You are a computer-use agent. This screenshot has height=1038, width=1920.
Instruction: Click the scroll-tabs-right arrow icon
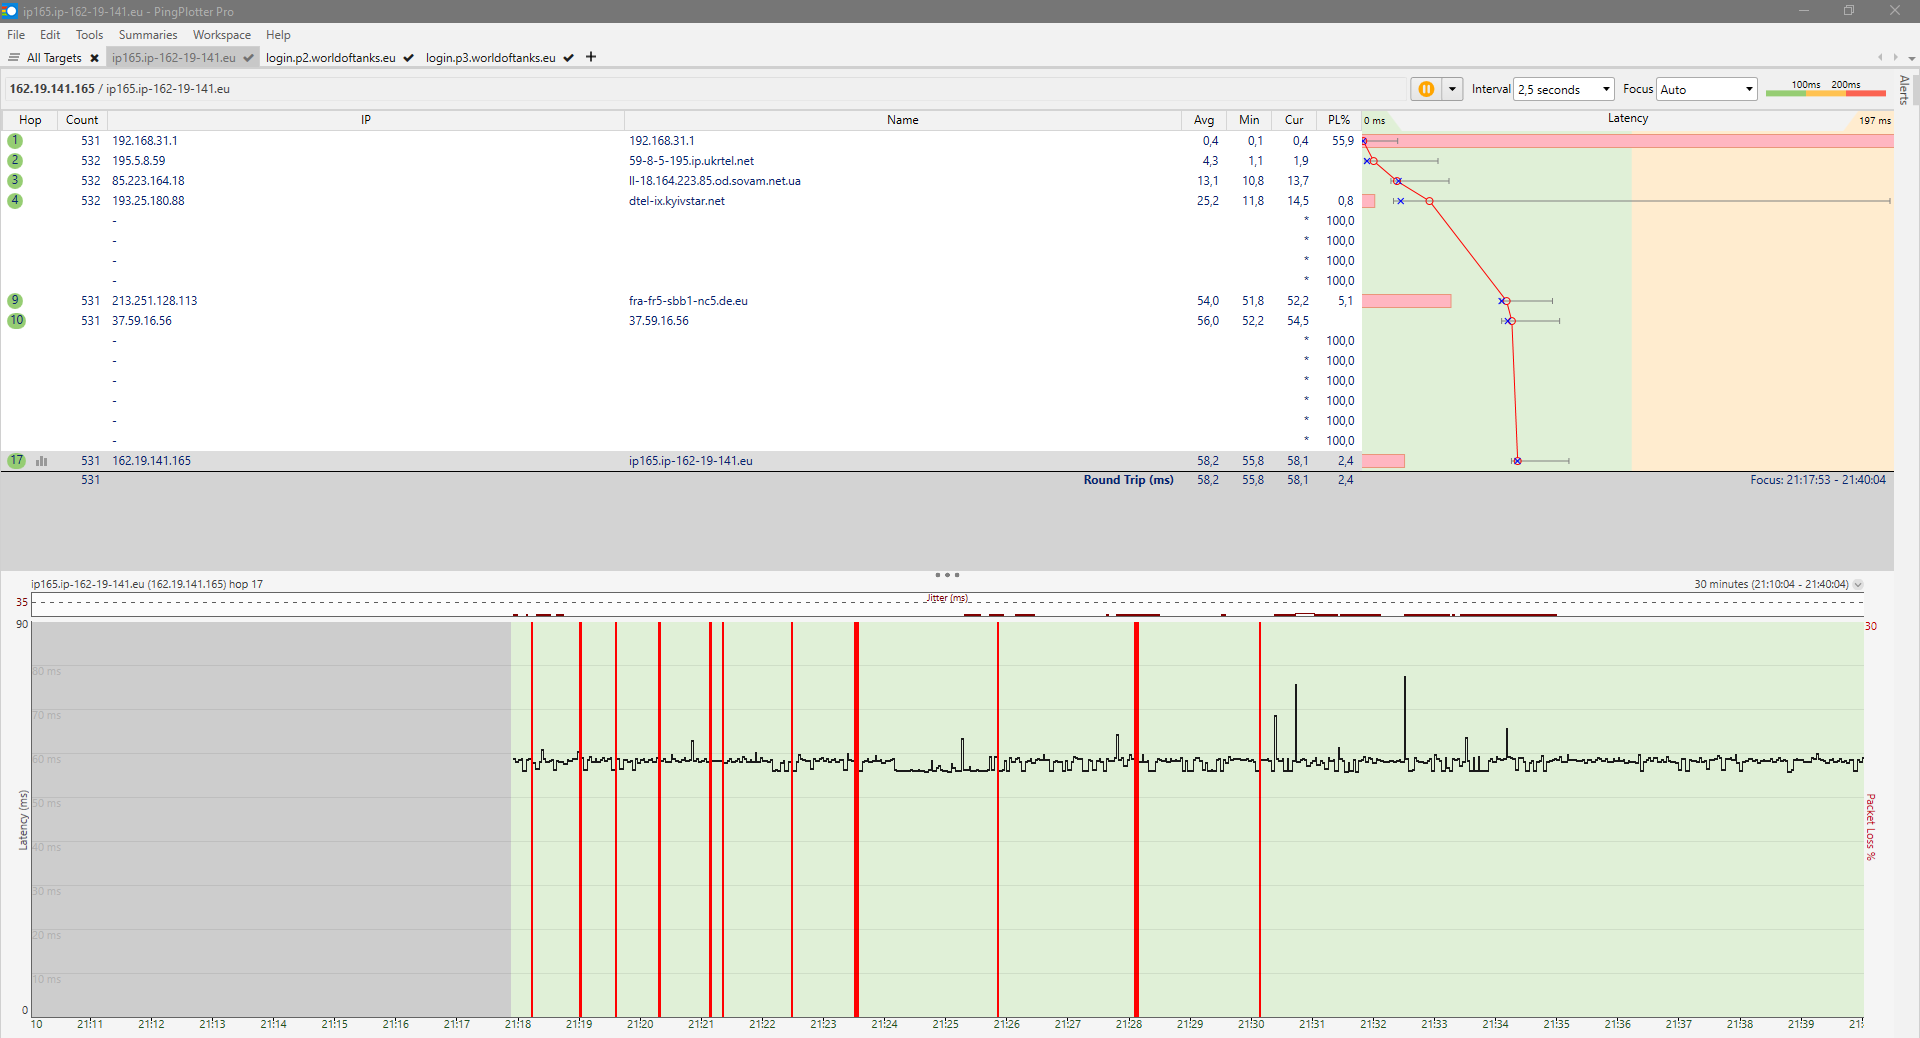(1895, 57)
